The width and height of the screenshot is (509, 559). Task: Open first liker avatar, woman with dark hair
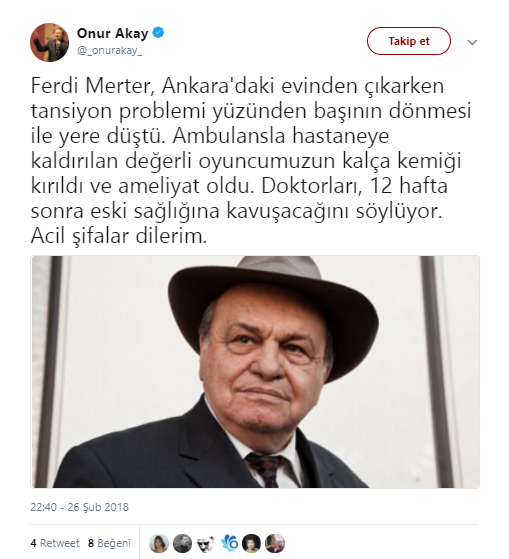click(159, 543)
